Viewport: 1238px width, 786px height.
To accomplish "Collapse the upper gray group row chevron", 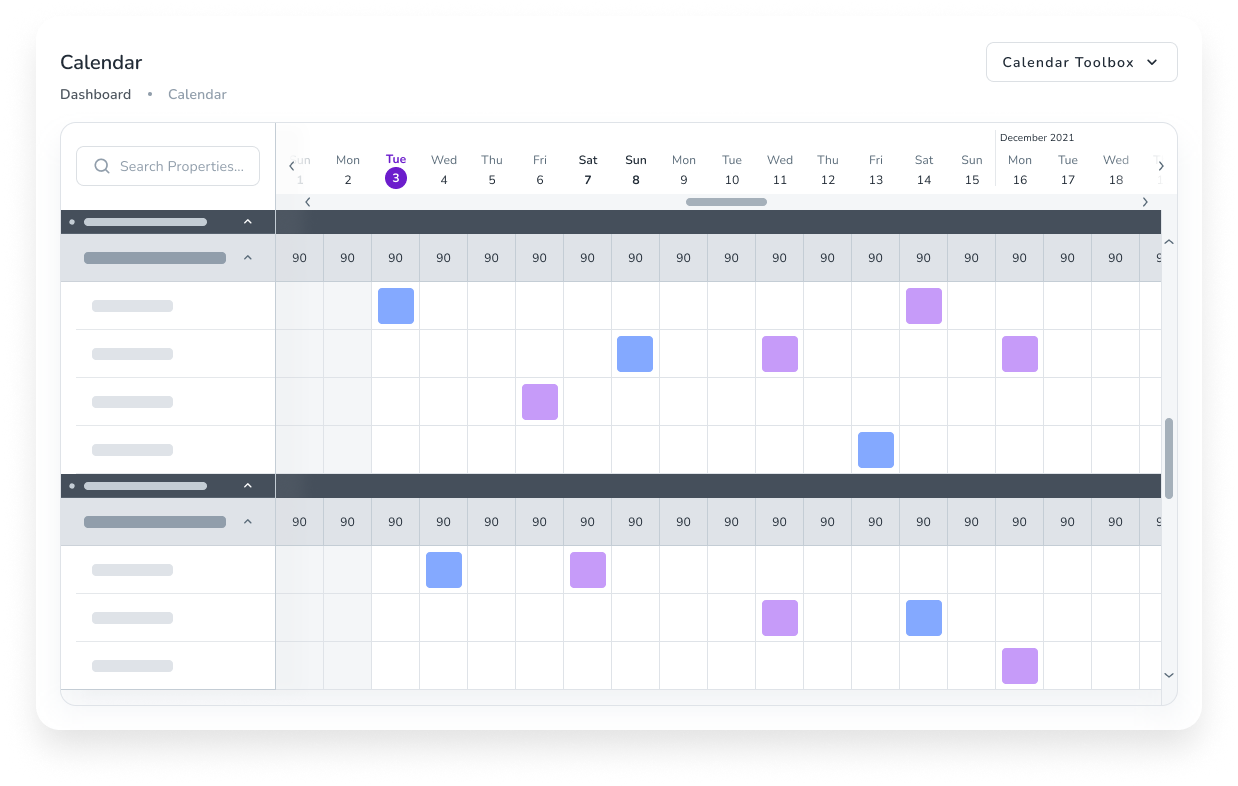I will coord(248,258).
